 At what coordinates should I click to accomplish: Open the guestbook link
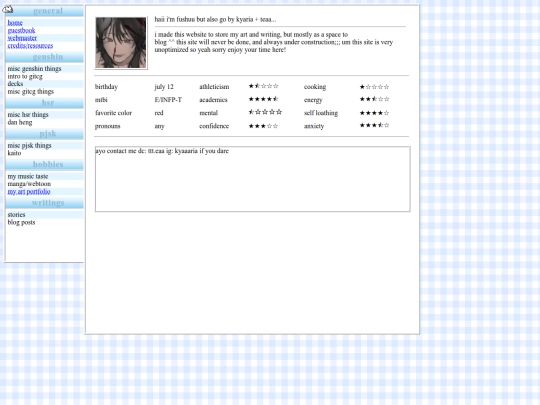tap(21, 31)
